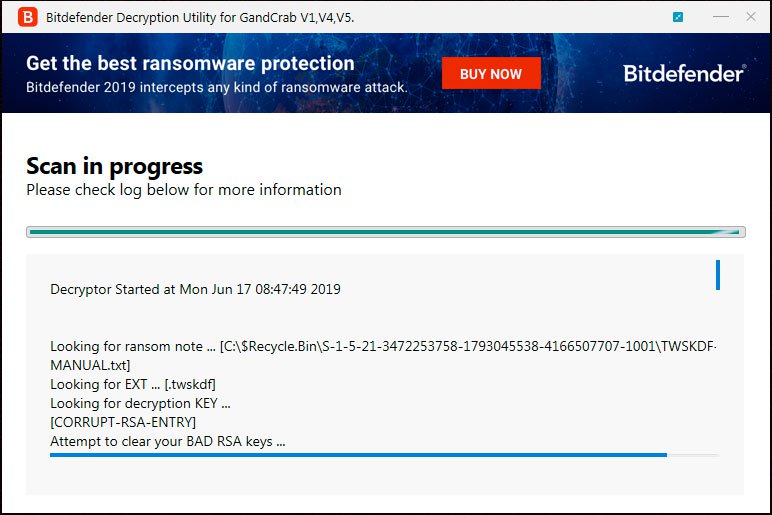The height and width of the screenshot is (515, 772).
Task: Select the 'Looking for EXT ... [.twskdf]' line
Action: pos(133,384)
